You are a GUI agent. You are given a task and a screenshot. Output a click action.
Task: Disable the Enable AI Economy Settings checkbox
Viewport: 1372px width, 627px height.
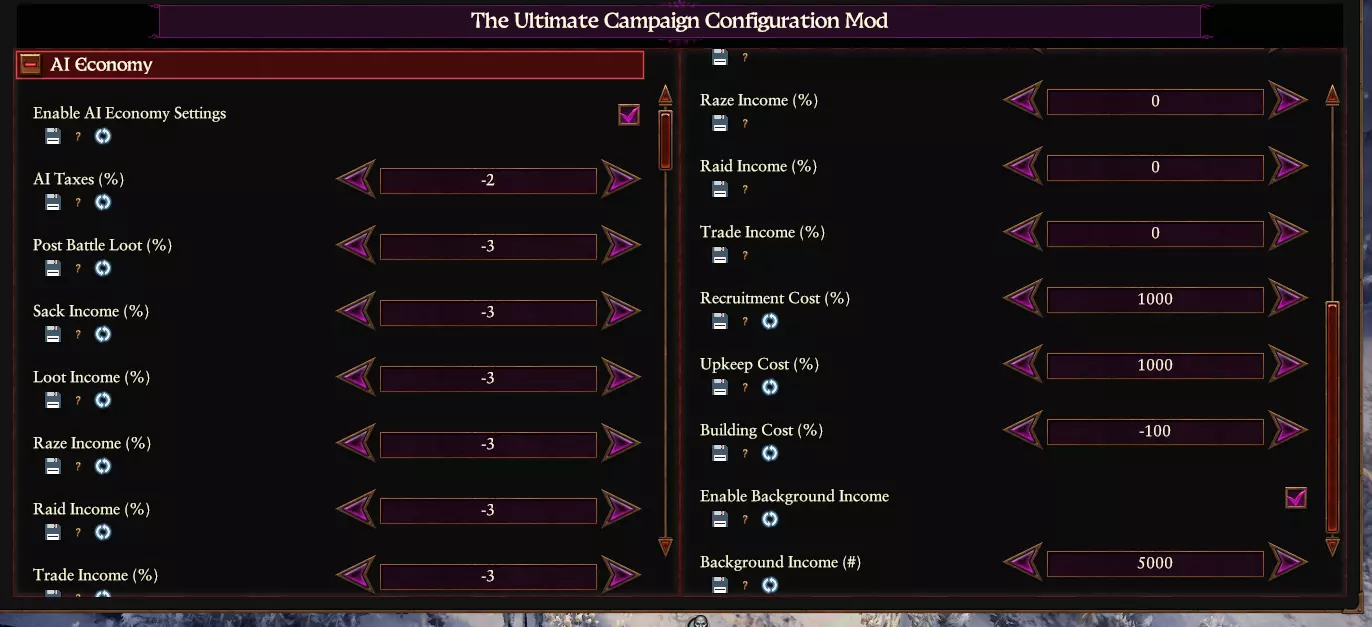[629, 115]
